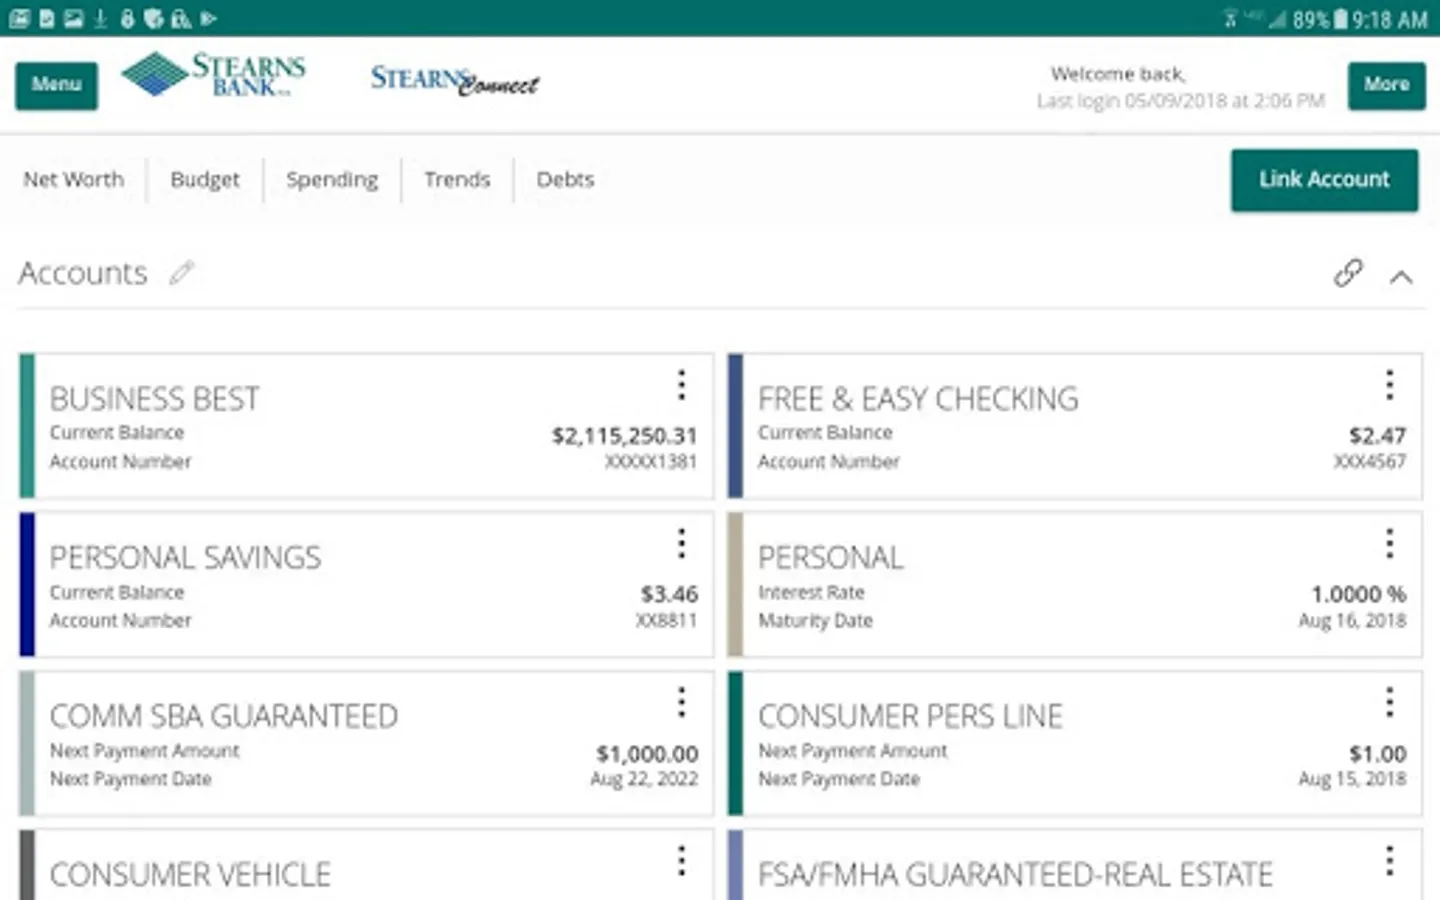Tap the 9:18 AM clock
Viewport: 1440px width, 900px height.
tap(1390, 19)
